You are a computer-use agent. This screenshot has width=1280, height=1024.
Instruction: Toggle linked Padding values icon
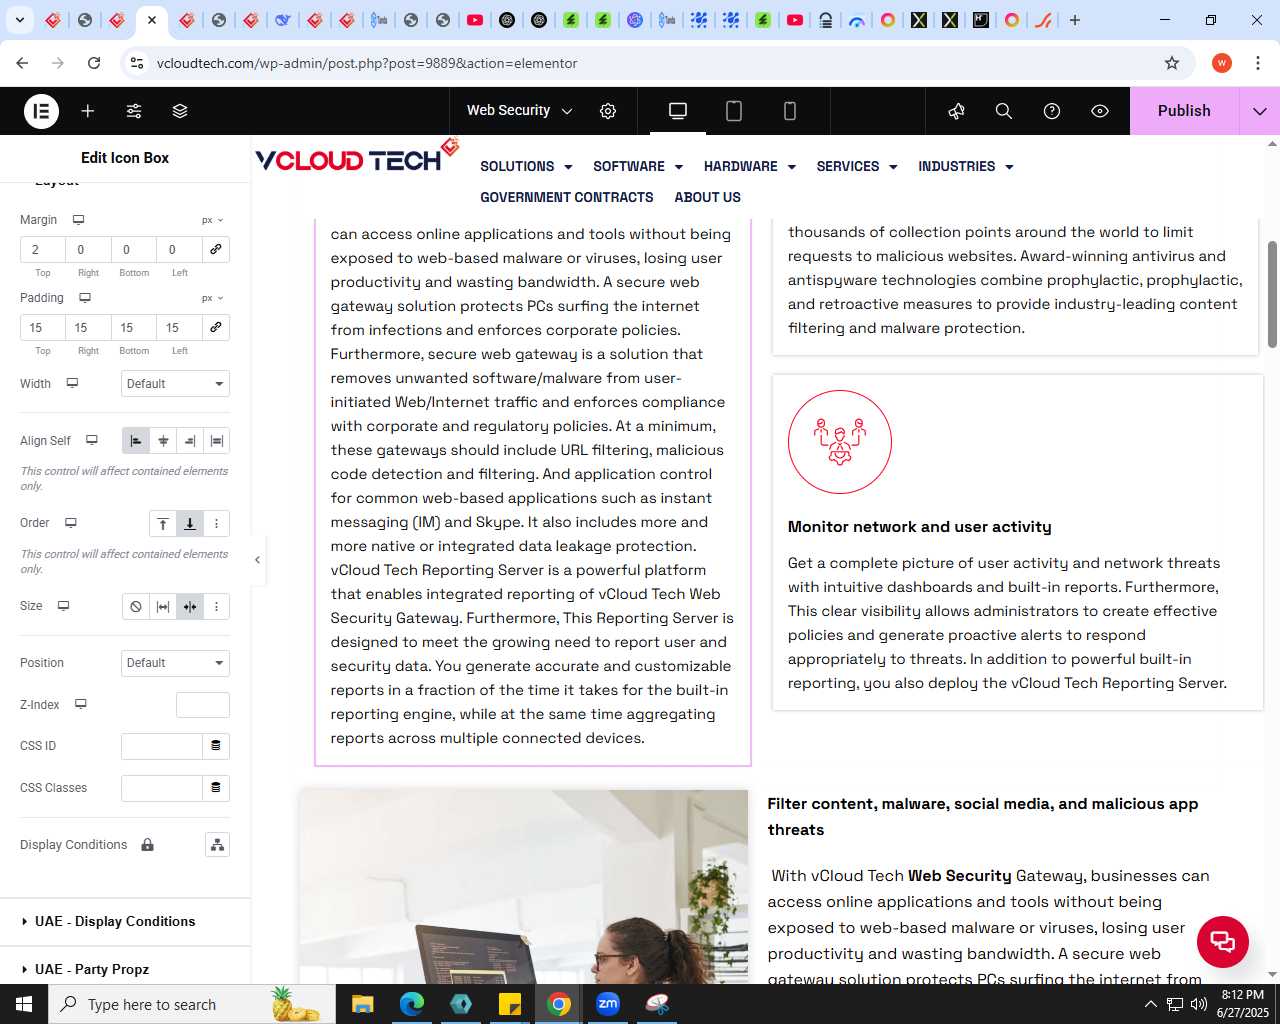pyautogui.click(x=215, y=327)
